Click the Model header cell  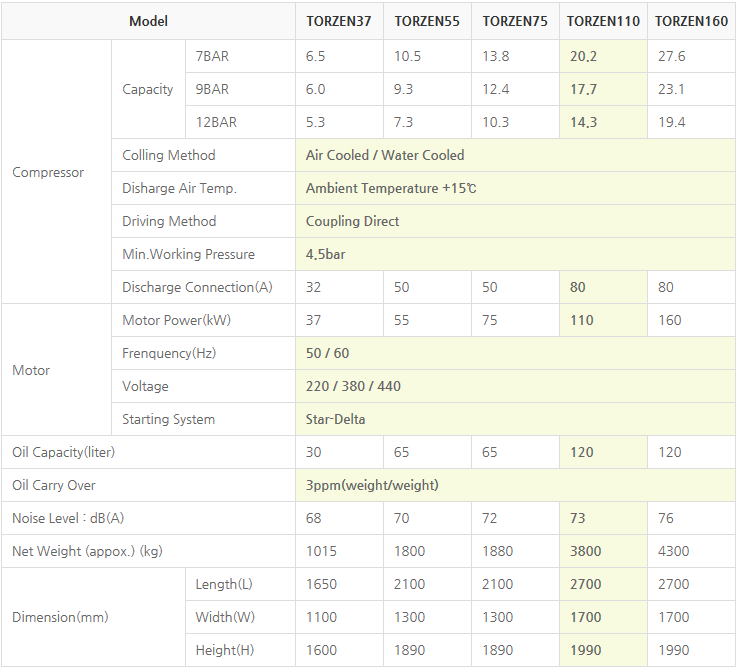[148, 21]
